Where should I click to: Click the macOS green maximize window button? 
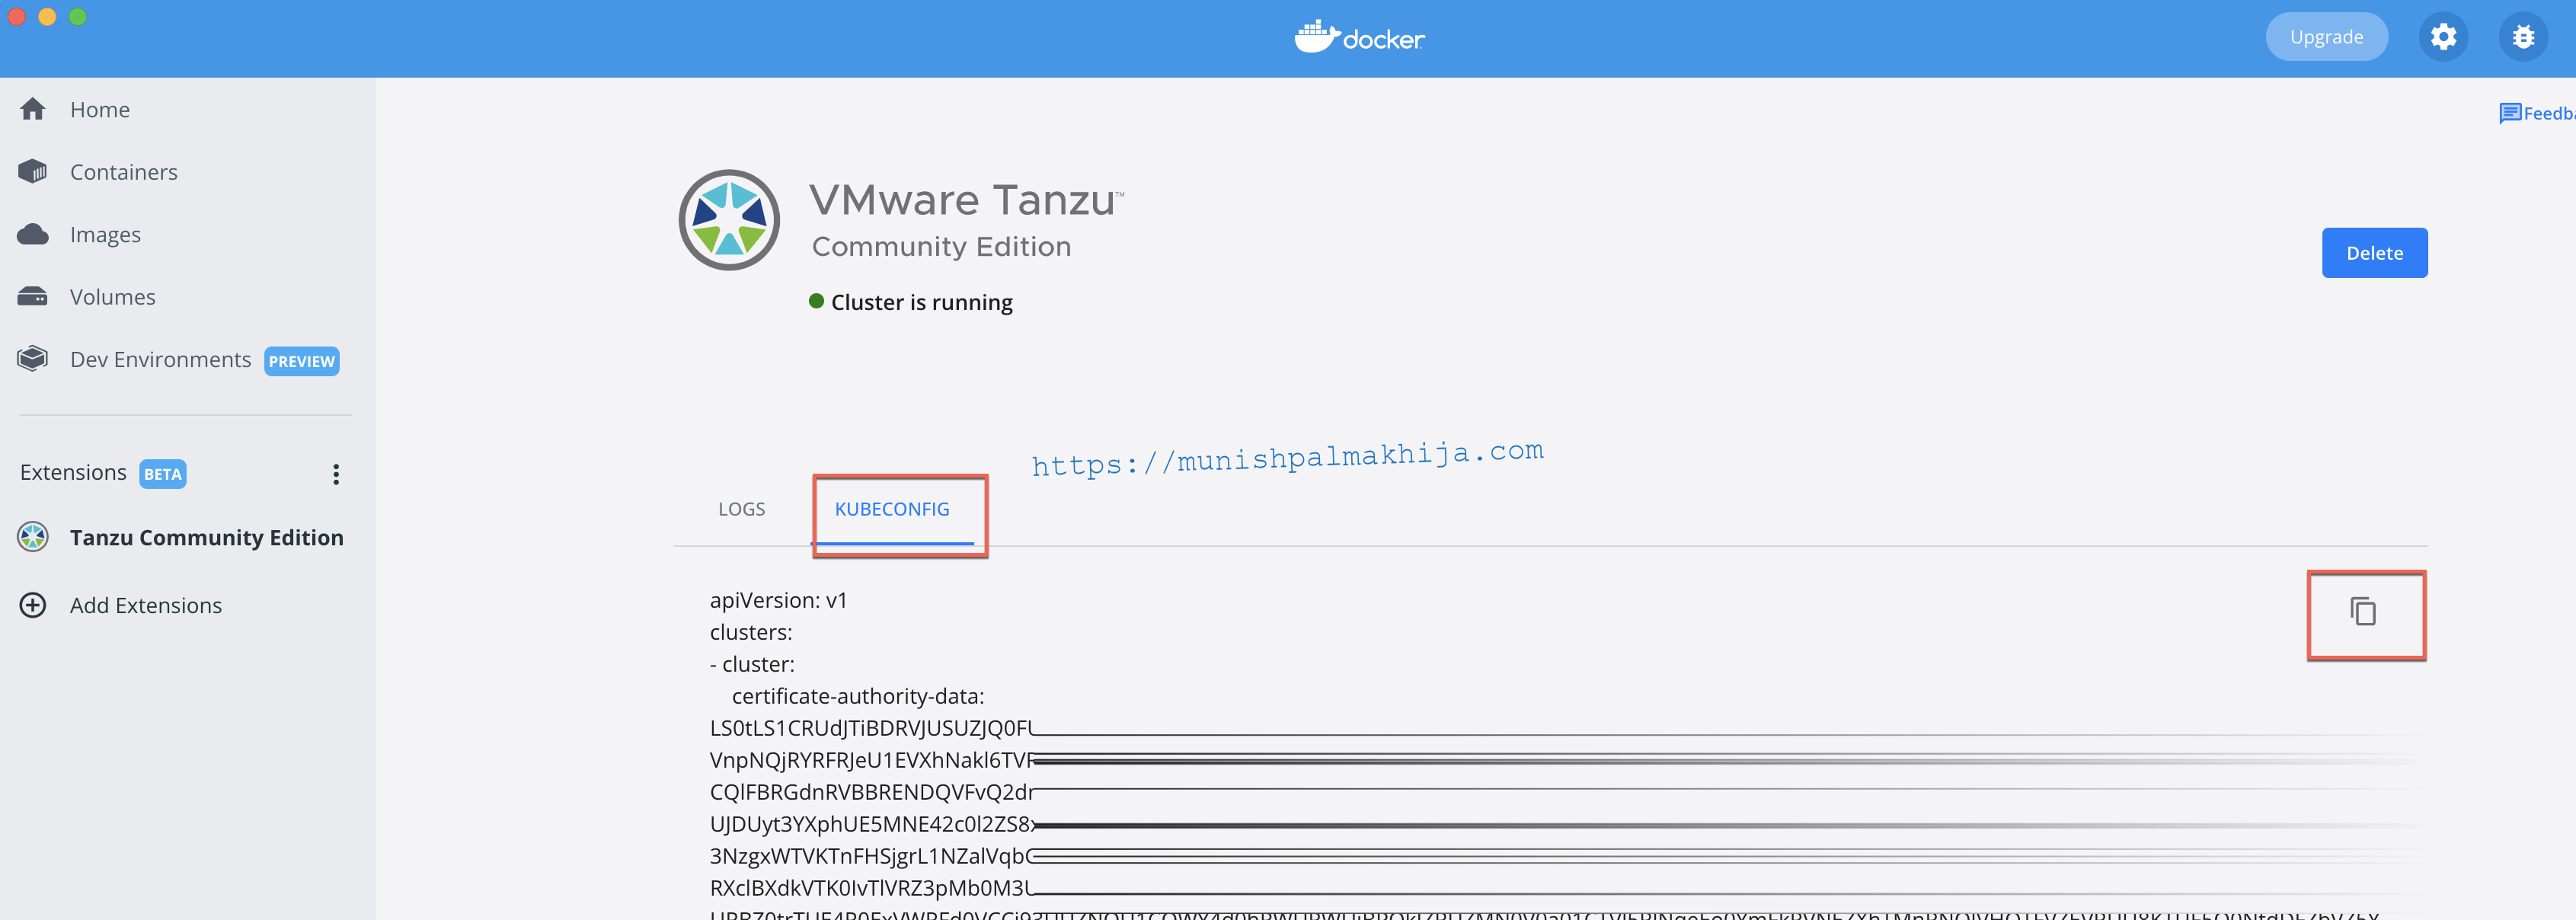tap(78, 17)
